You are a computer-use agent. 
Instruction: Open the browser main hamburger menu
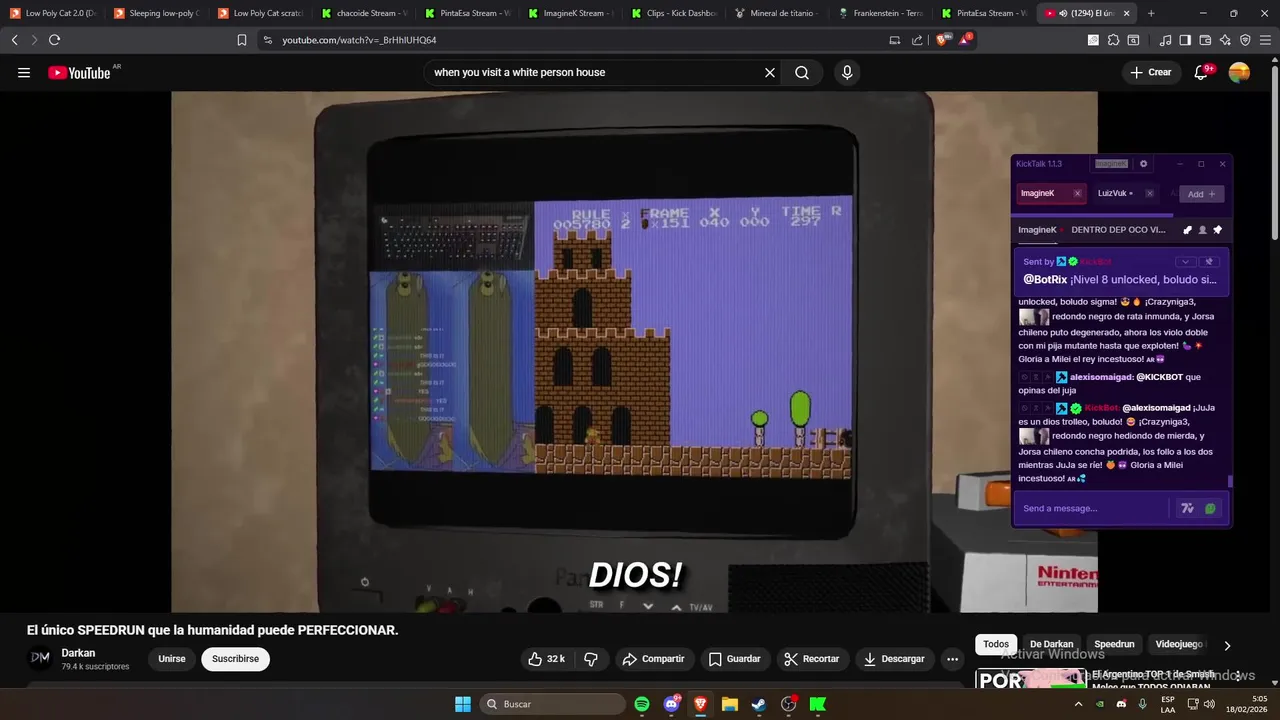[1265, 40]
